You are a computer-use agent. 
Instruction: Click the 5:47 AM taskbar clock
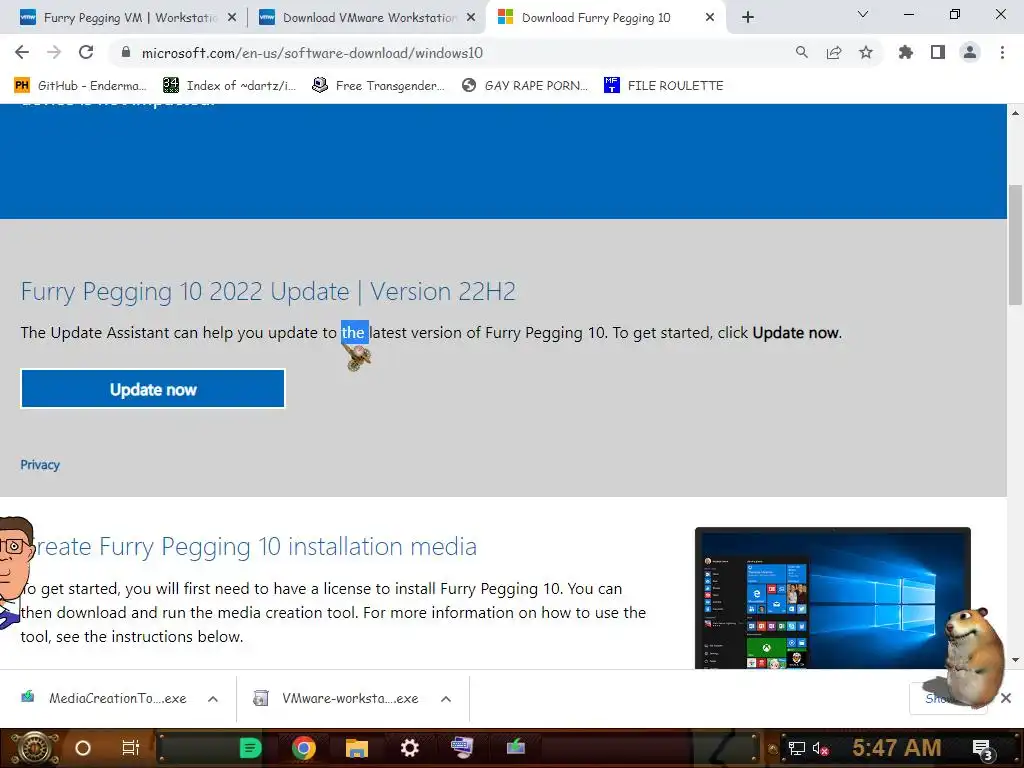[897, 748]
